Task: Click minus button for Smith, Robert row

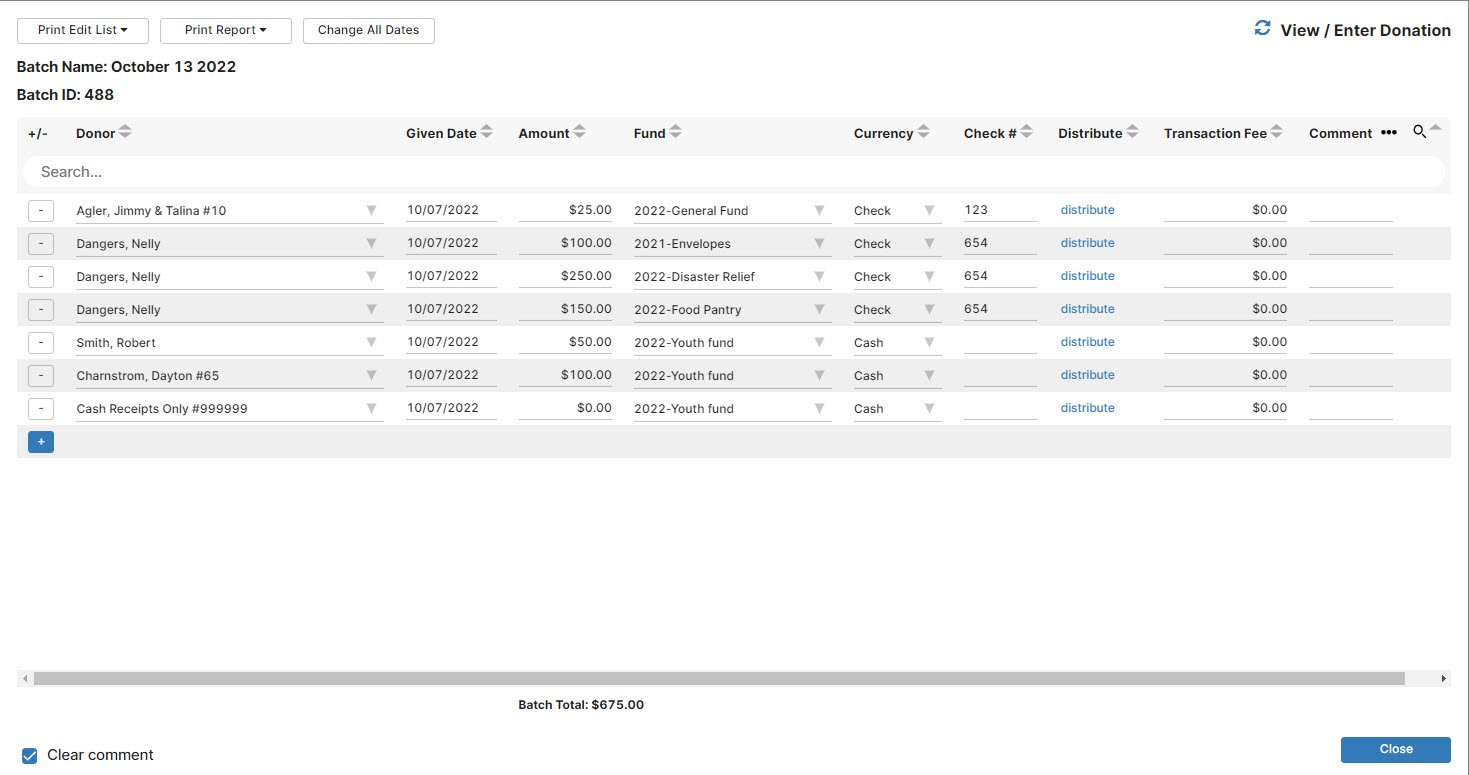Action: tap(41, 342)
